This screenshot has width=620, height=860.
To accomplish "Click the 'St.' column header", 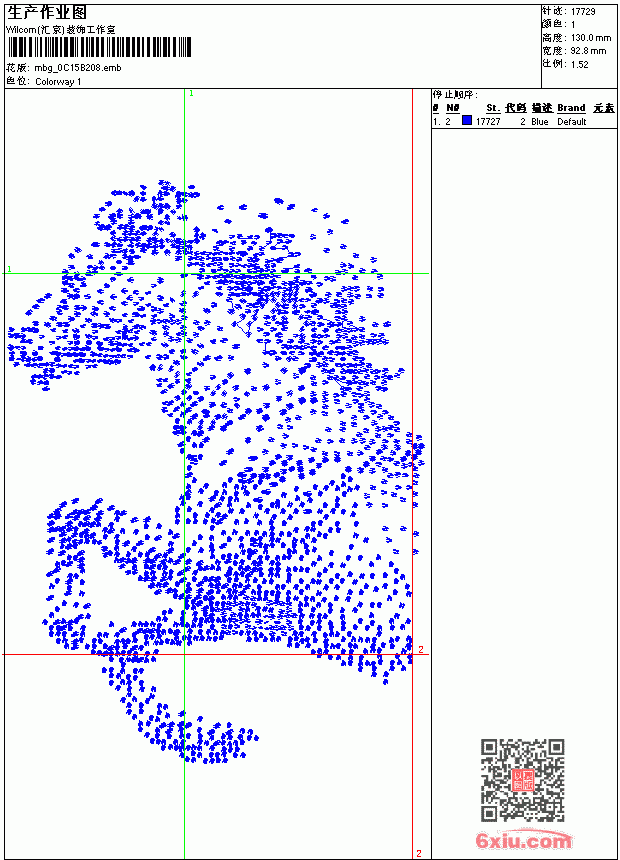I will [x=493, y=108].
